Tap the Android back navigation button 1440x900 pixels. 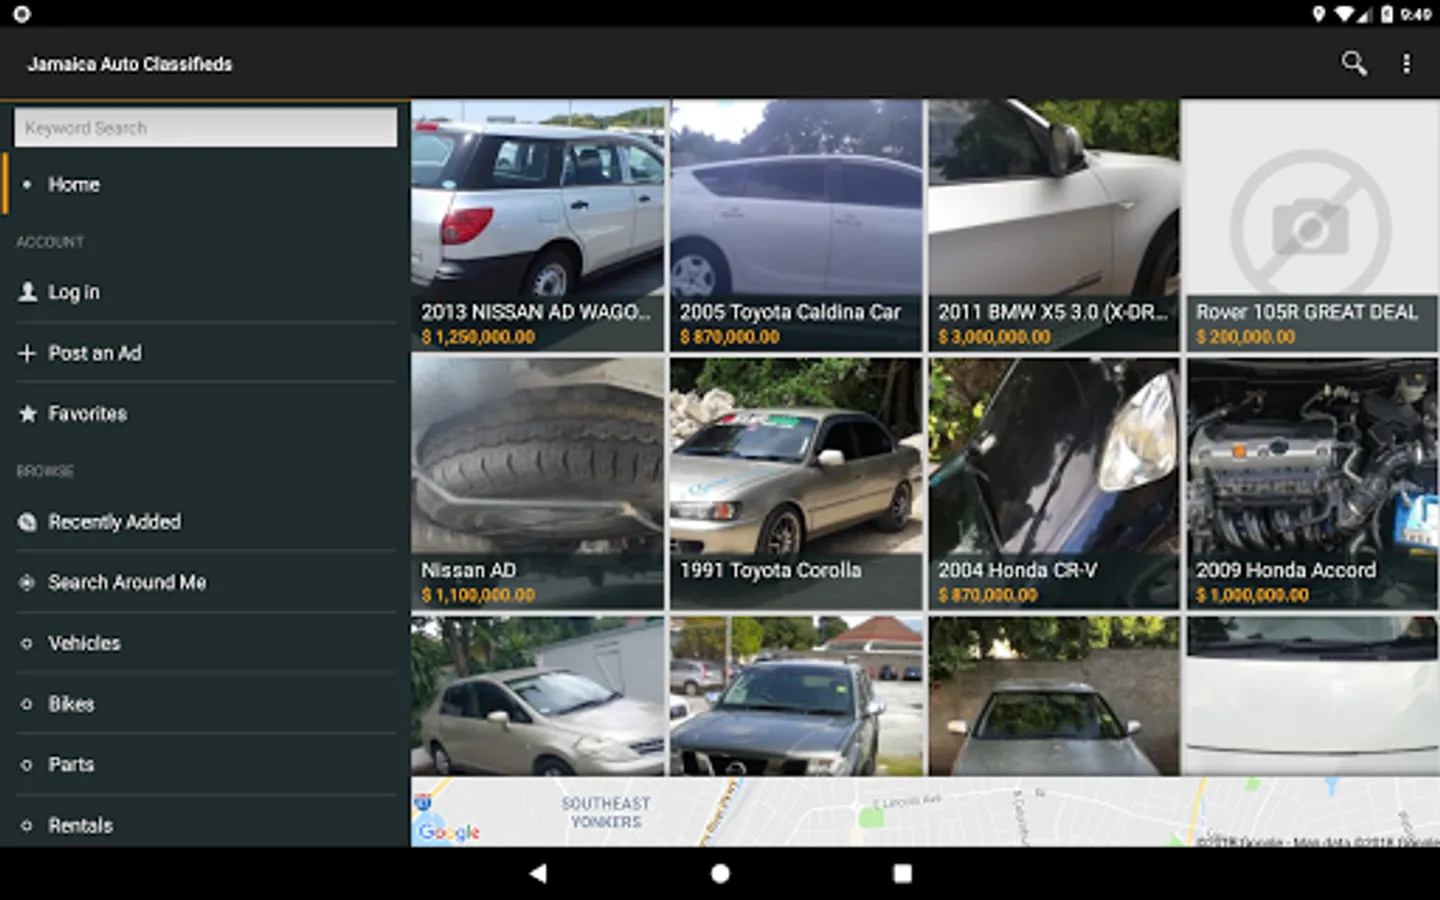538,873
